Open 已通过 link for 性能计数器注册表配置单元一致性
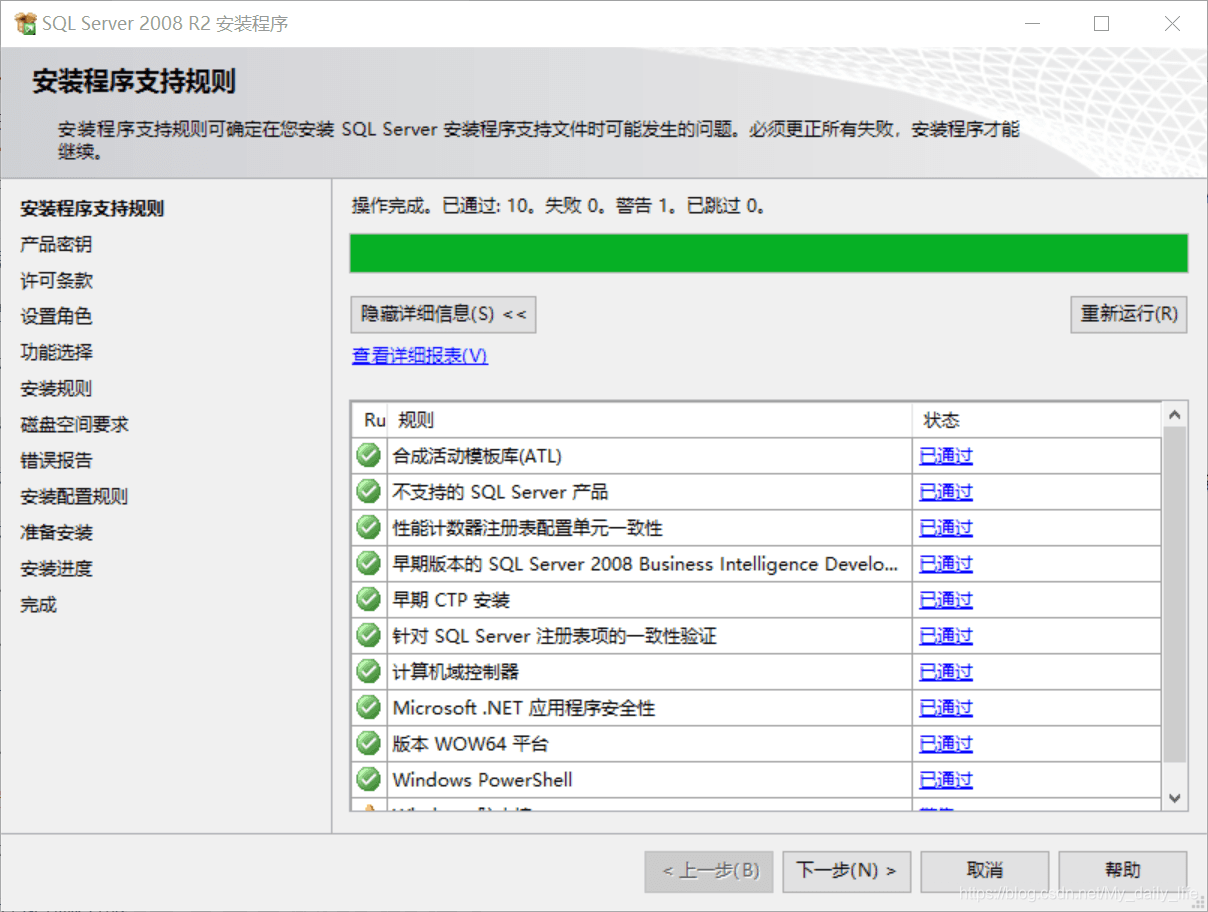 pos(946,528)
